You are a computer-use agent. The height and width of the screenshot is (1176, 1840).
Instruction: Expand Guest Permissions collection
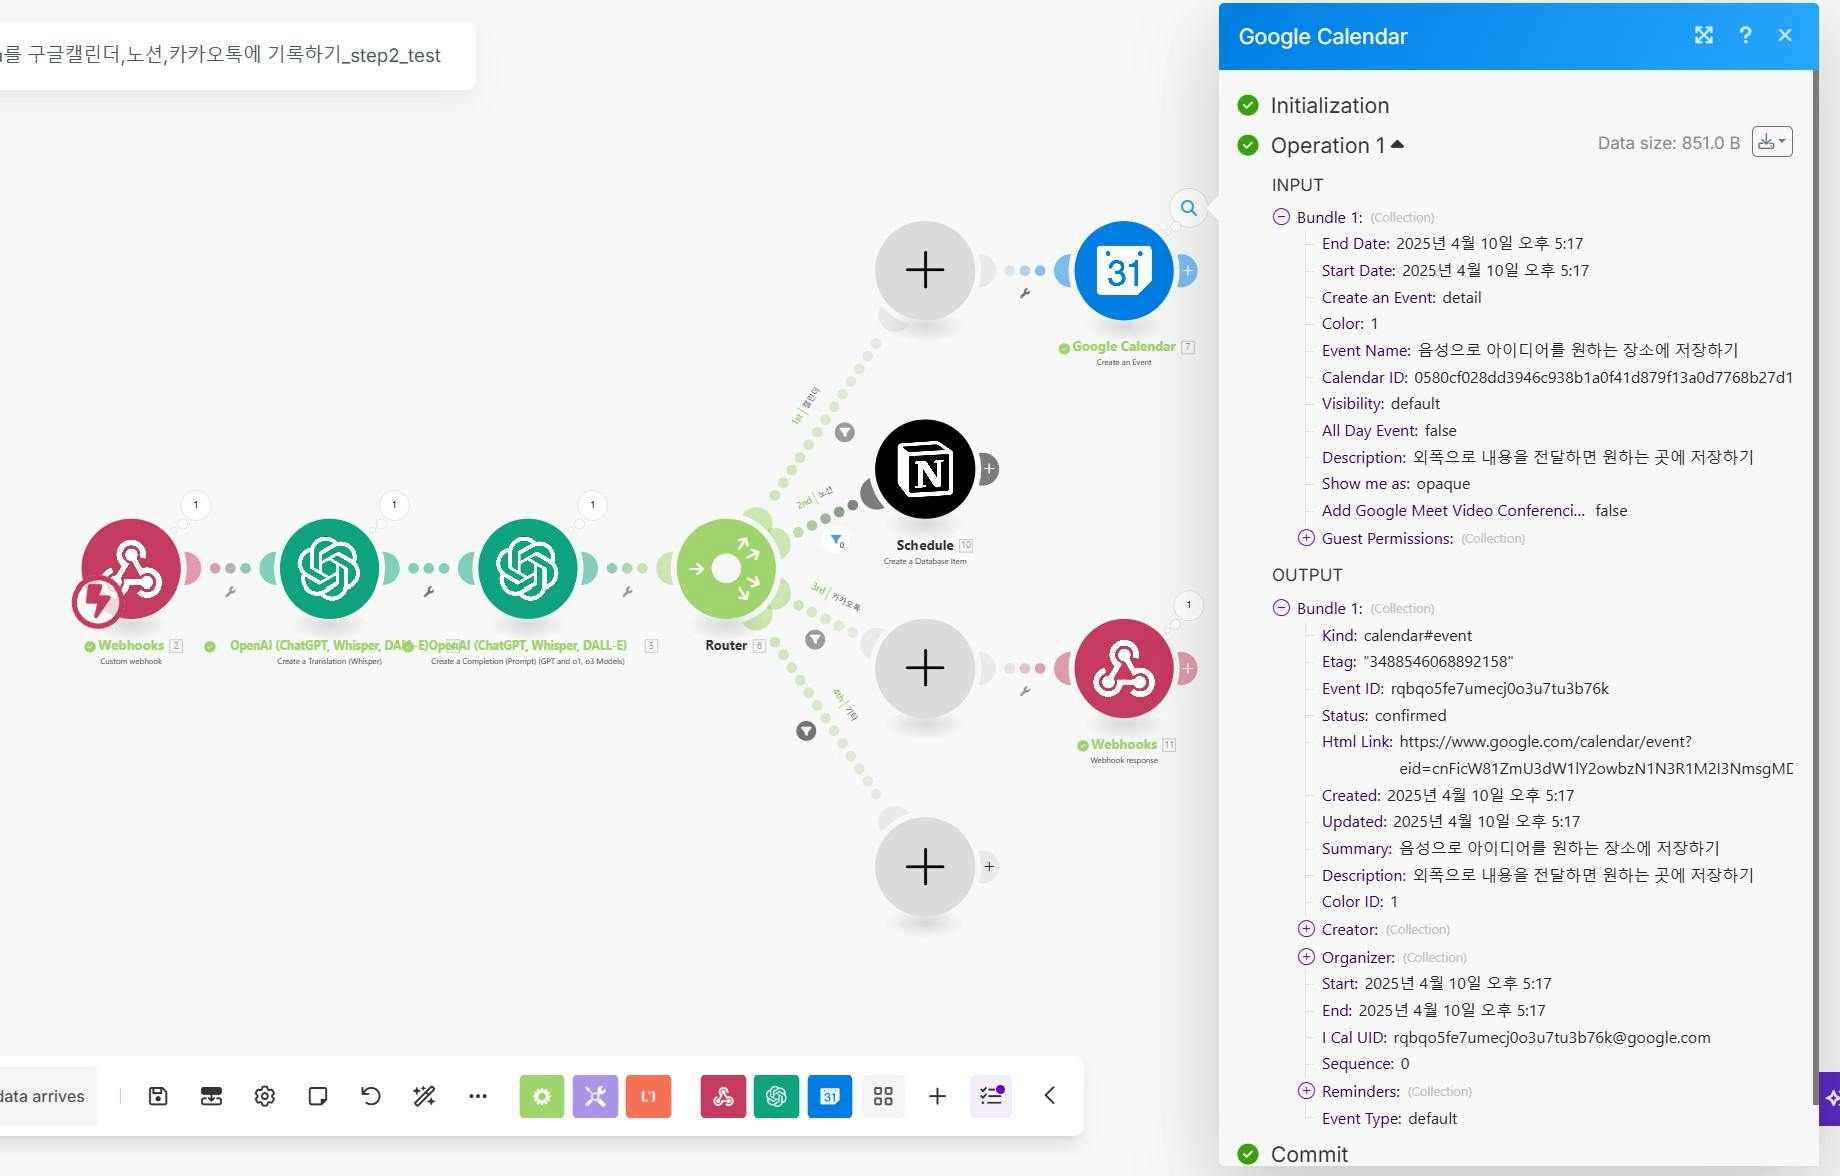tap(1306, 538)
